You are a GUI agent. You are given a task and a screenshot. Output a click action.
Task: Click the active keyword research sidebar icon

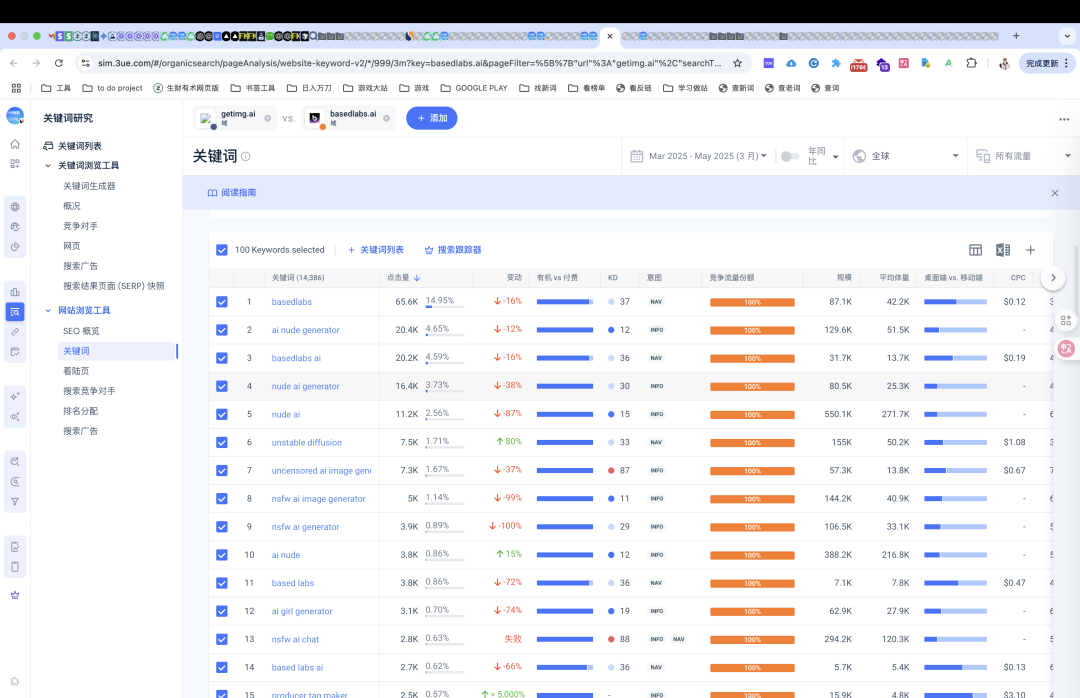(x=15, y=312)
